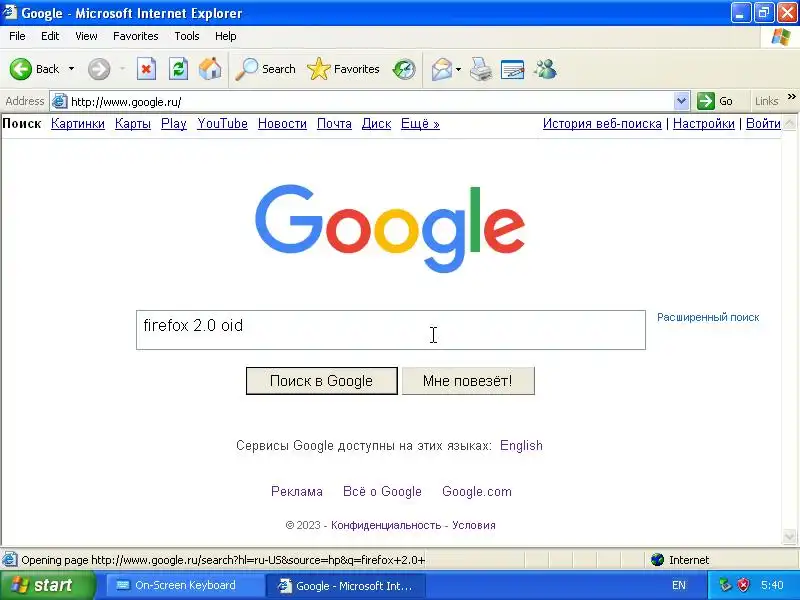Click the red security shield tray icon
This screenshot has width=800, height=600.
click(x=744, y=585)
